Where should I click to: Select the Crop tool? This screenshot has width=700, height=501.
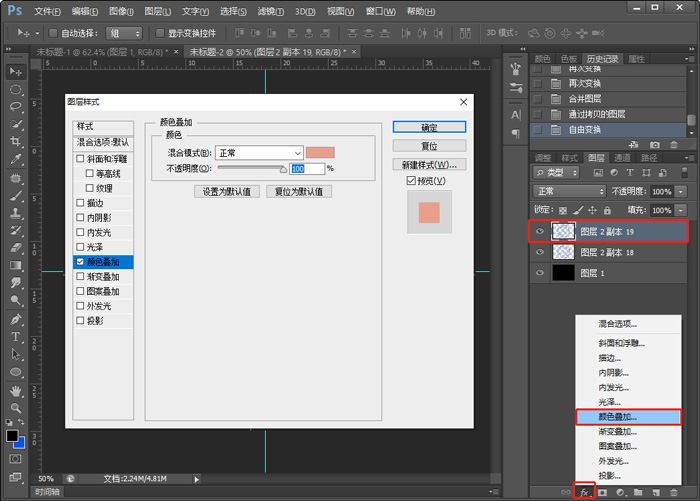coord(16,142)
